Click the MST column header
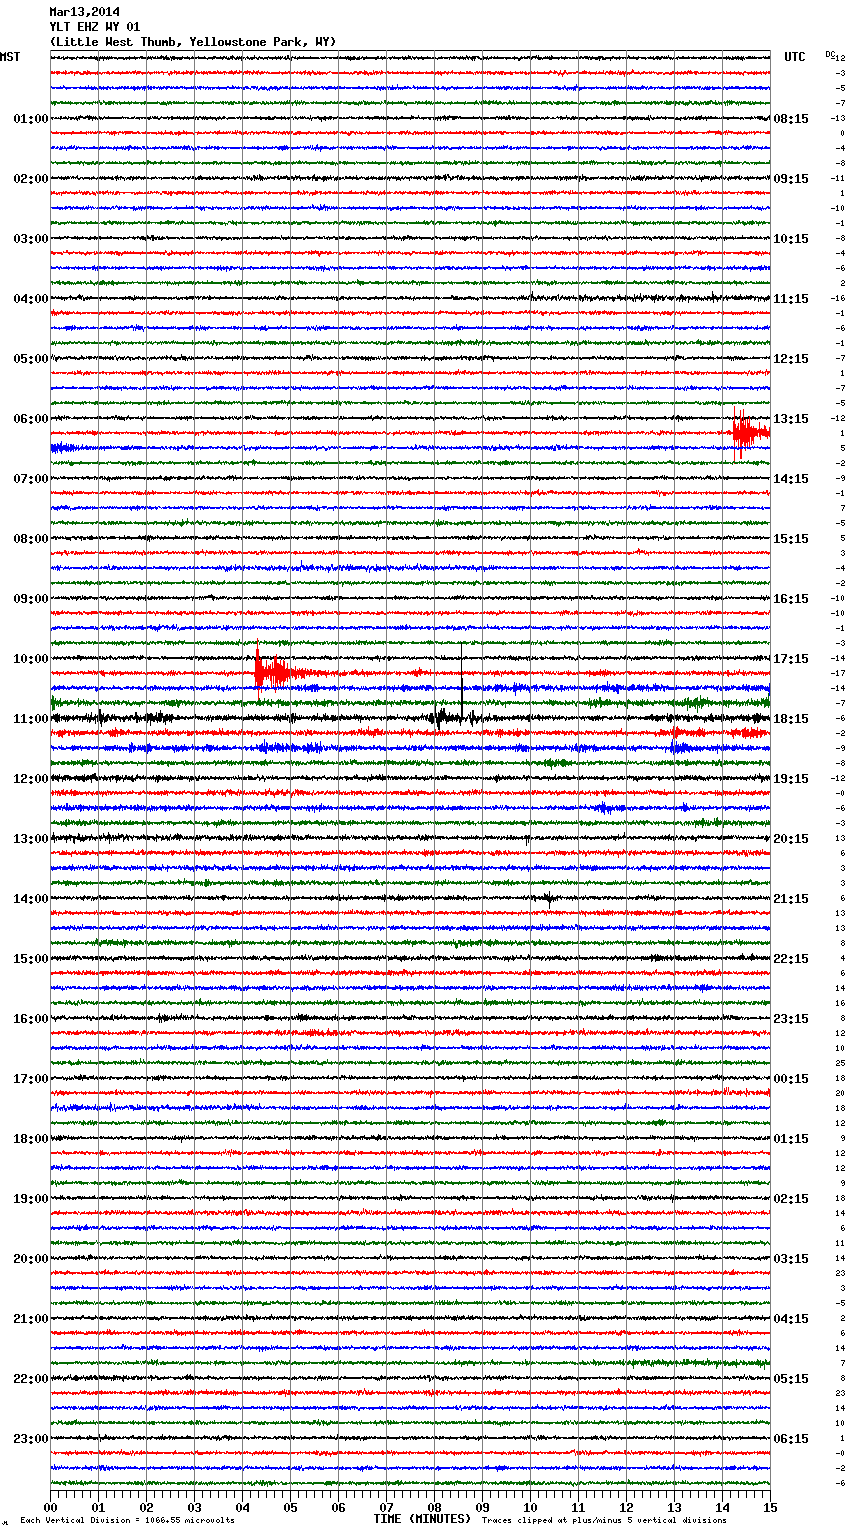Screen dimensions: 850x1534 pos(10,57)
